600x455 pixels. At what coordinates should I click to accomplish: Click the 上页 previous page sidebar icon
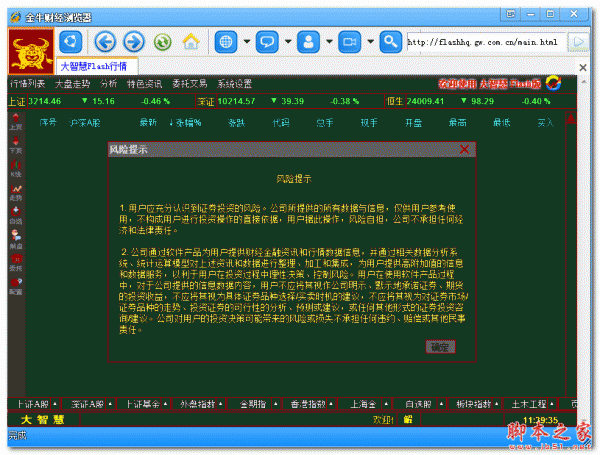coord(16,122)
